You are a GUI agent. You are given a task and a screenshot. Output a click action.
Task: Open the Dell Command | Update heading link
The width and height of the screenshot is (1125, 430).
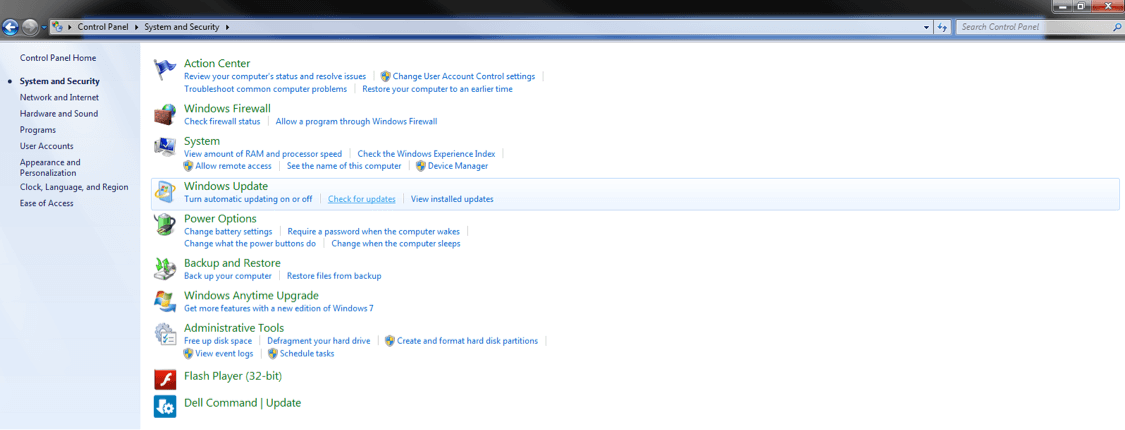pyautogui.click(x=243, y=403)
